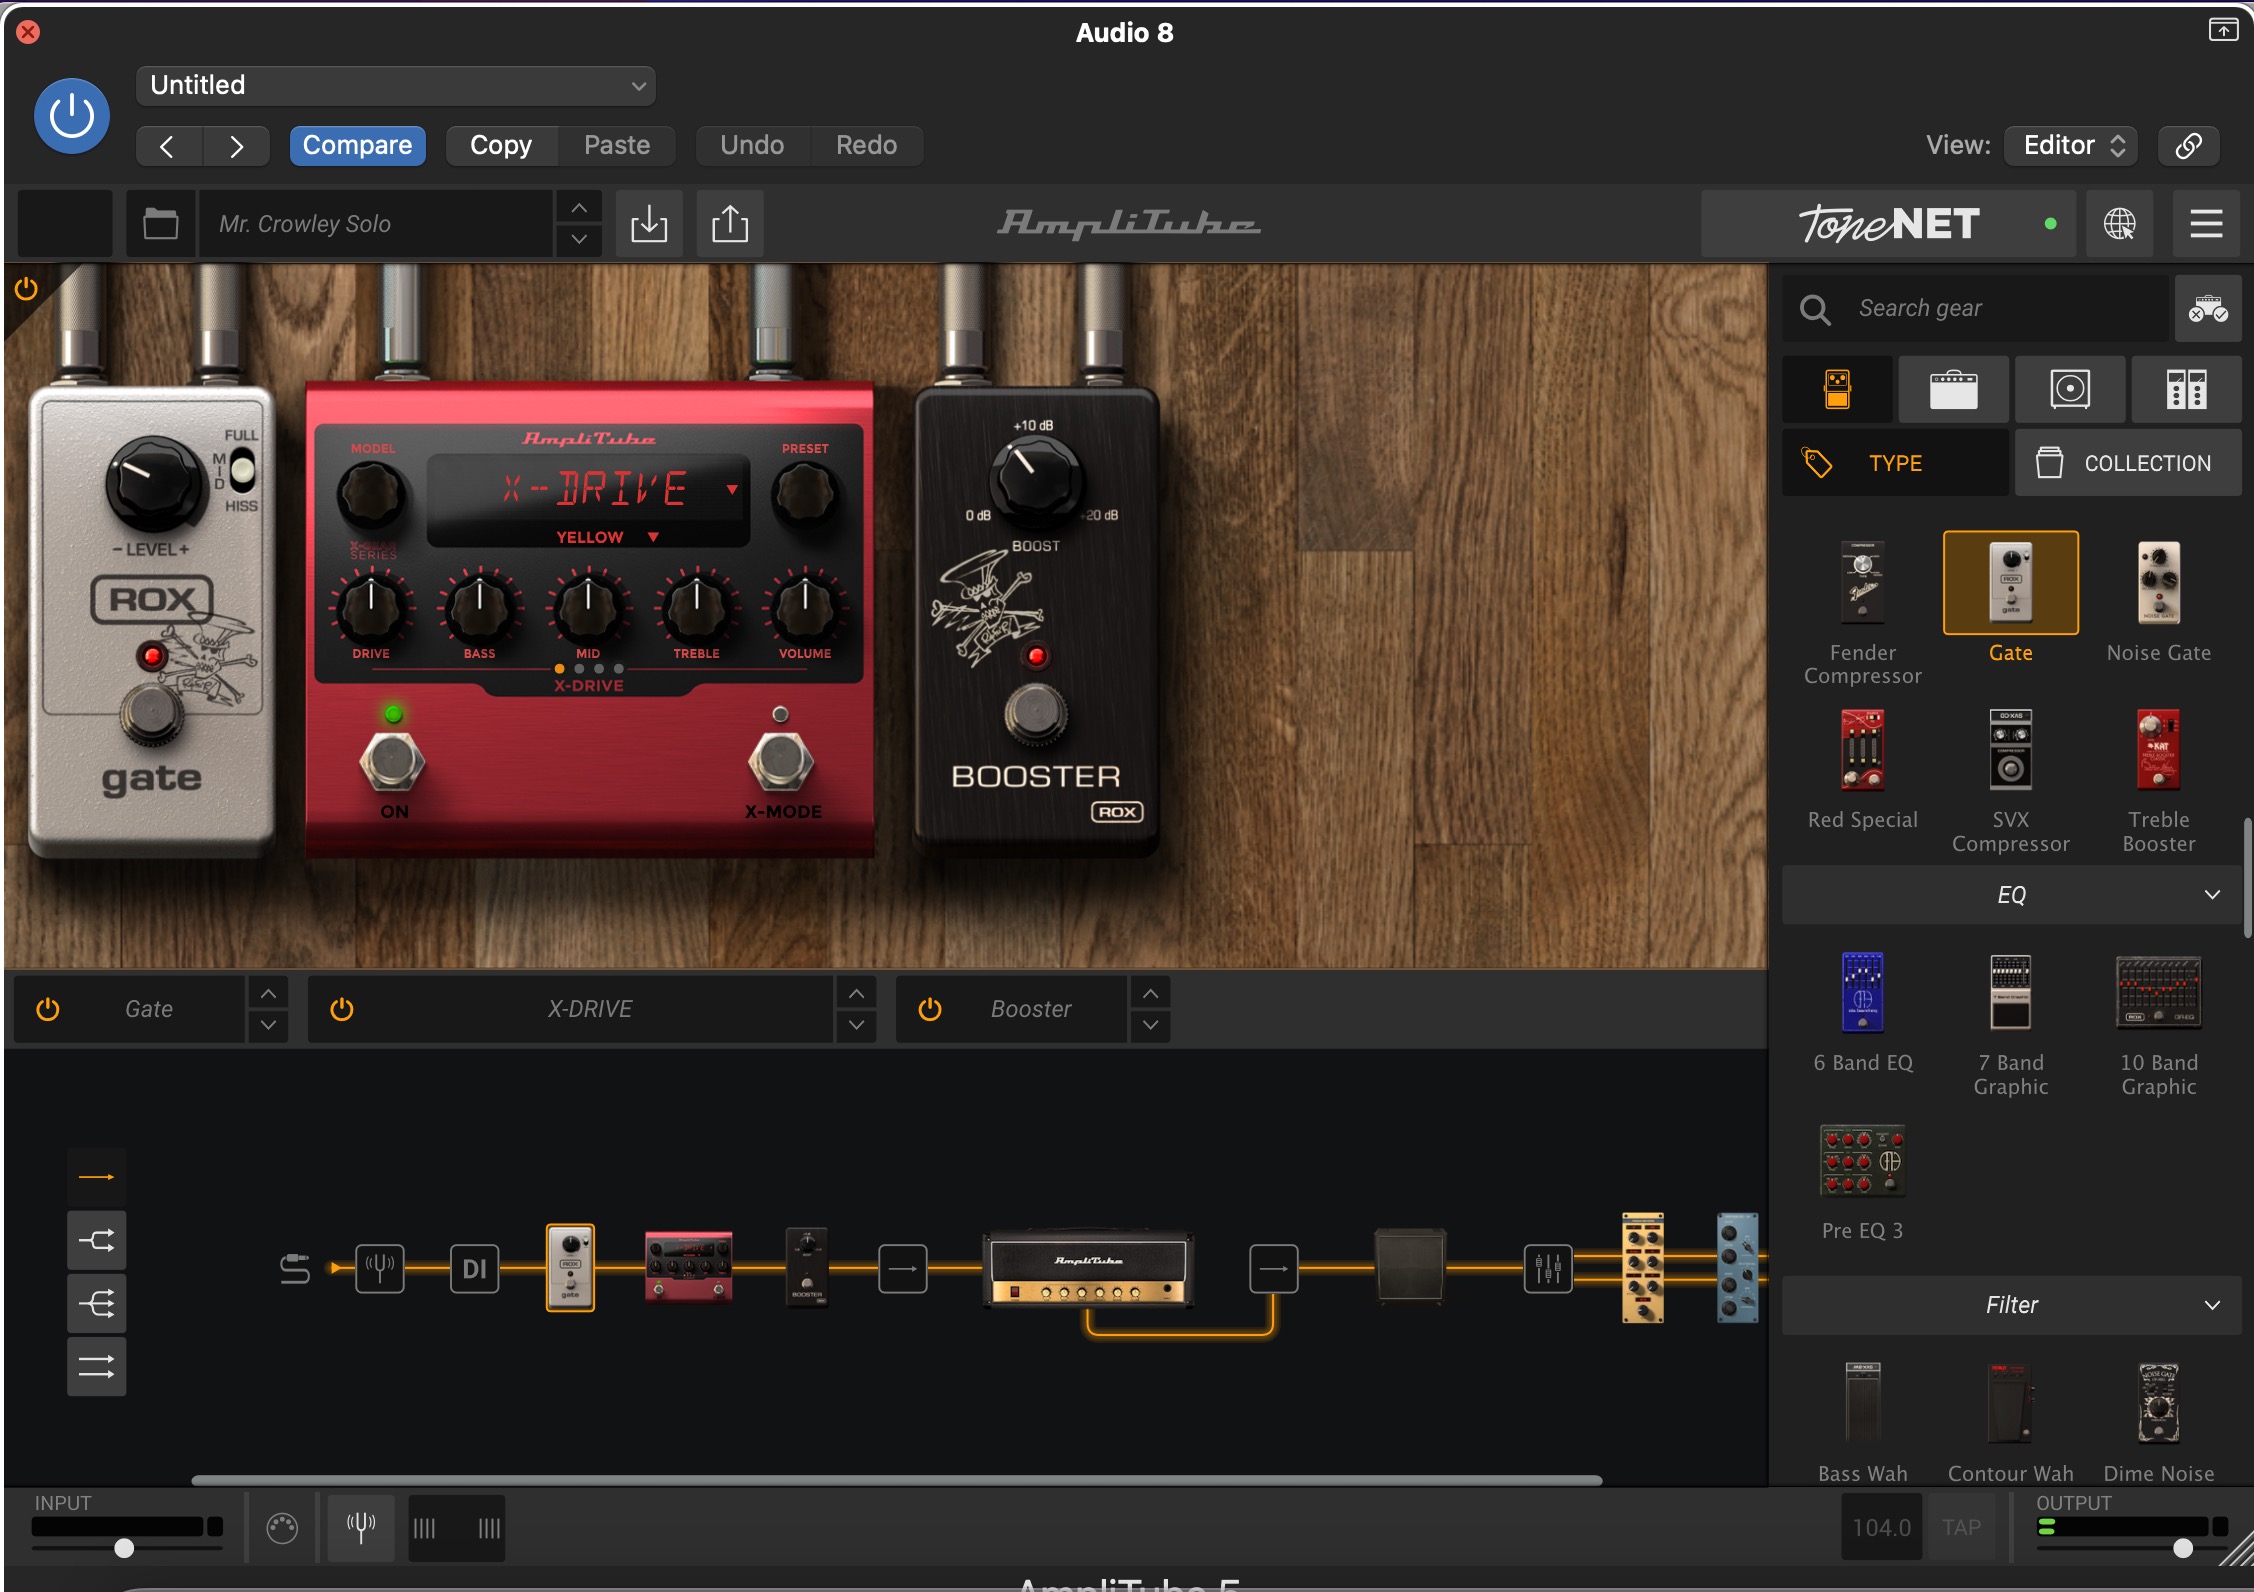Click the custom gear filter icon

[2207, 309]
